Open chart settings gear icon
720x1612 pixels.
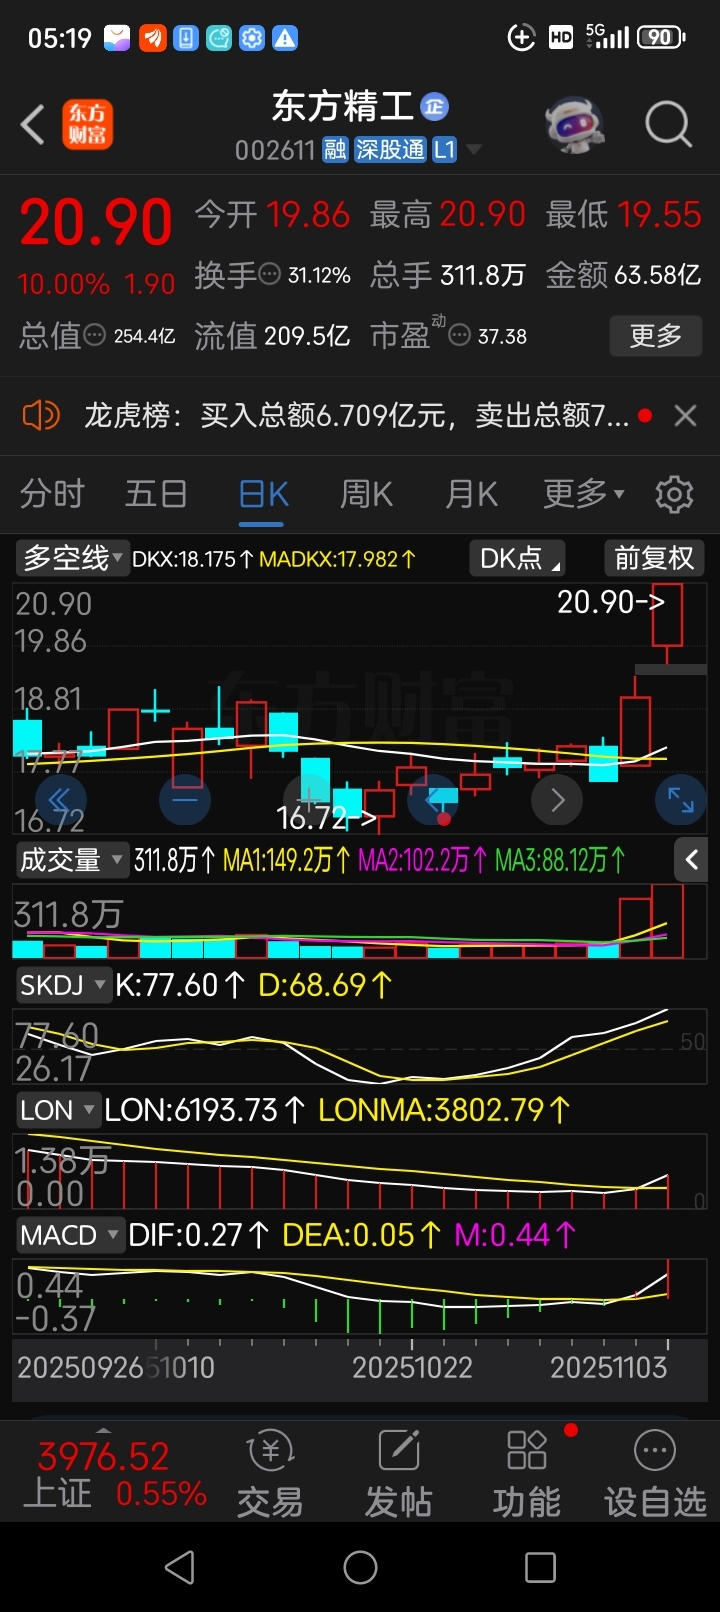coord(674,494)
